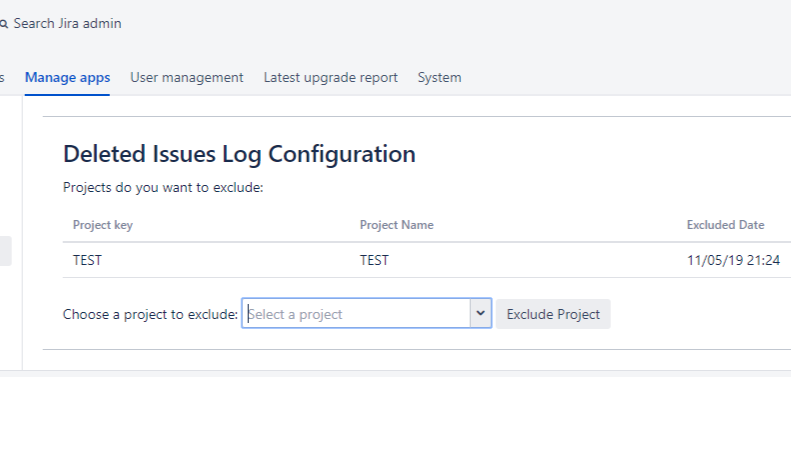Click the Deleted Issues Log Configuration heading
791x450 pixels.
point(239,154)
